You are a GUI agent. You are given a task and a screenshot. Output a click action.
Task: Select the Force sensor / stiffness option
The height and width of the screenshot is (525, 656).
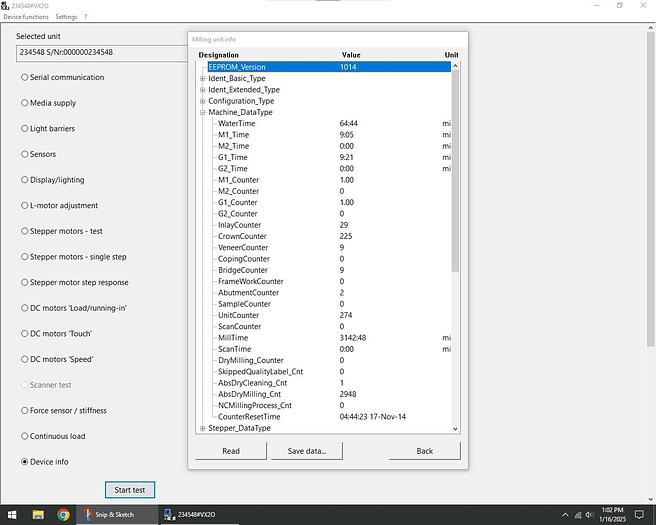click(x=25, y=410)
